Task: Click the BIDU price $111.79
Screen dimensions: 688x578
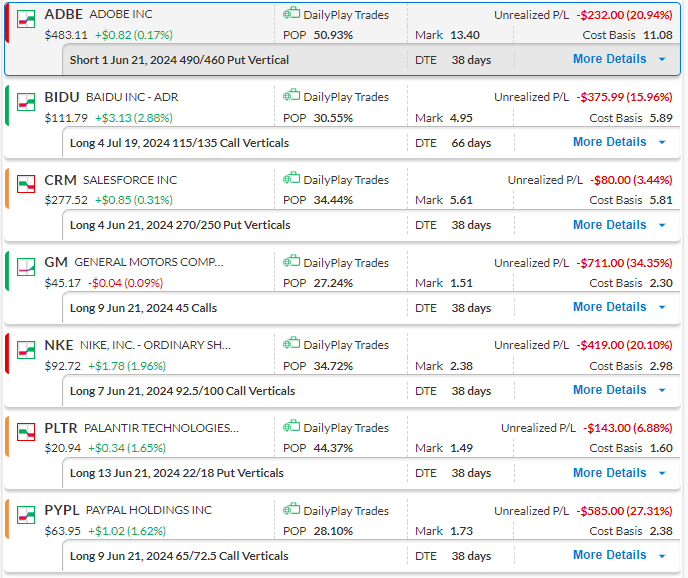Action: point(66,118)
